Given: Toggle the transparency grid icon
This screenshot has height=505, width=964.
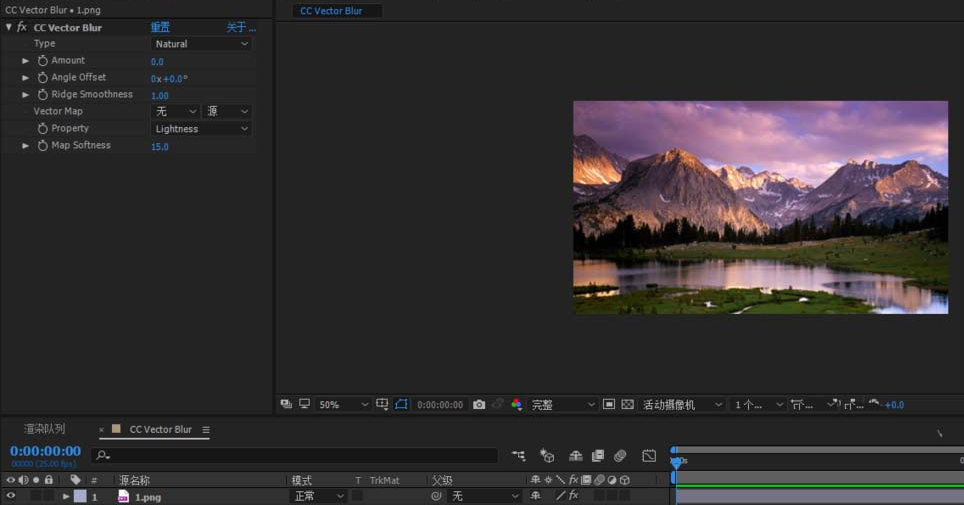Looking at the screenshot, I should pos(627,404).
